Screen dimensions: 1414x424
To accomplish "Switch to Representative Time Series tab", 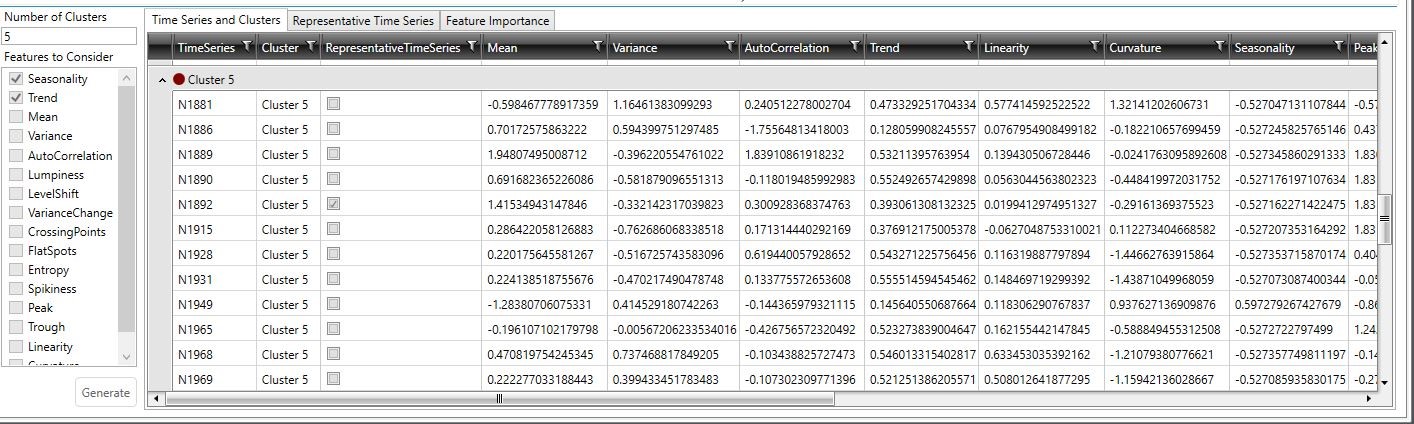I will pos(363,20).
